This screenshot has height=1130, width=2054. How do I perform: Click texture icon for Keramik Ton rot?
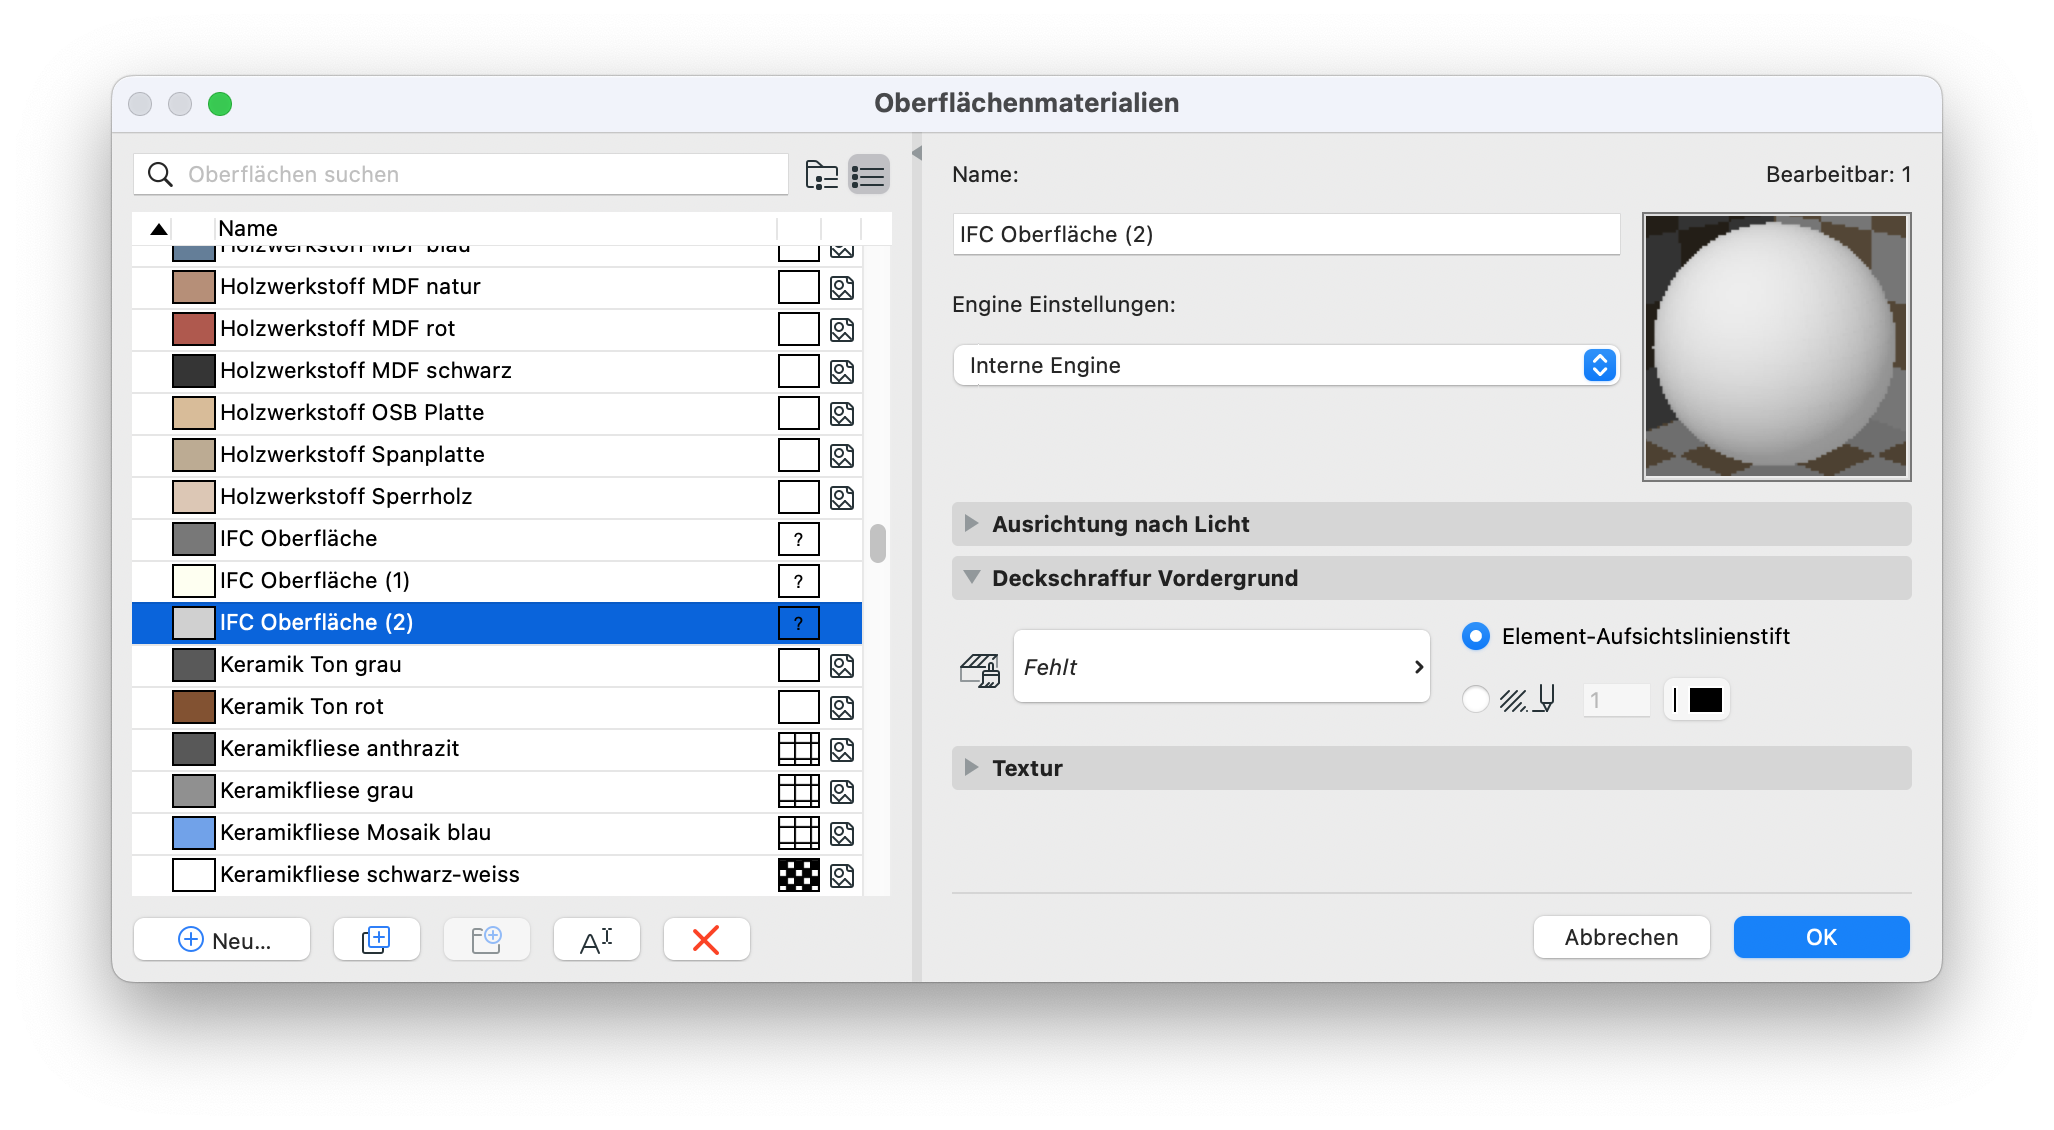pyautogui.click(x=842, y=708)
